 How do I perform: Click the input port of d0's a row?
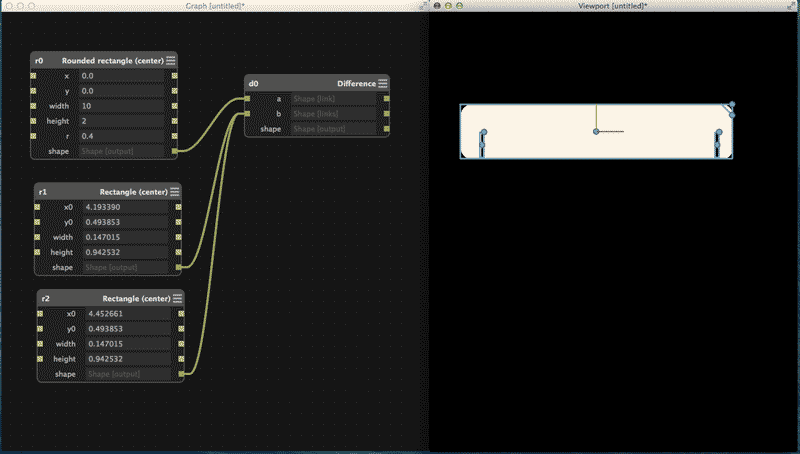coord(247,99)
